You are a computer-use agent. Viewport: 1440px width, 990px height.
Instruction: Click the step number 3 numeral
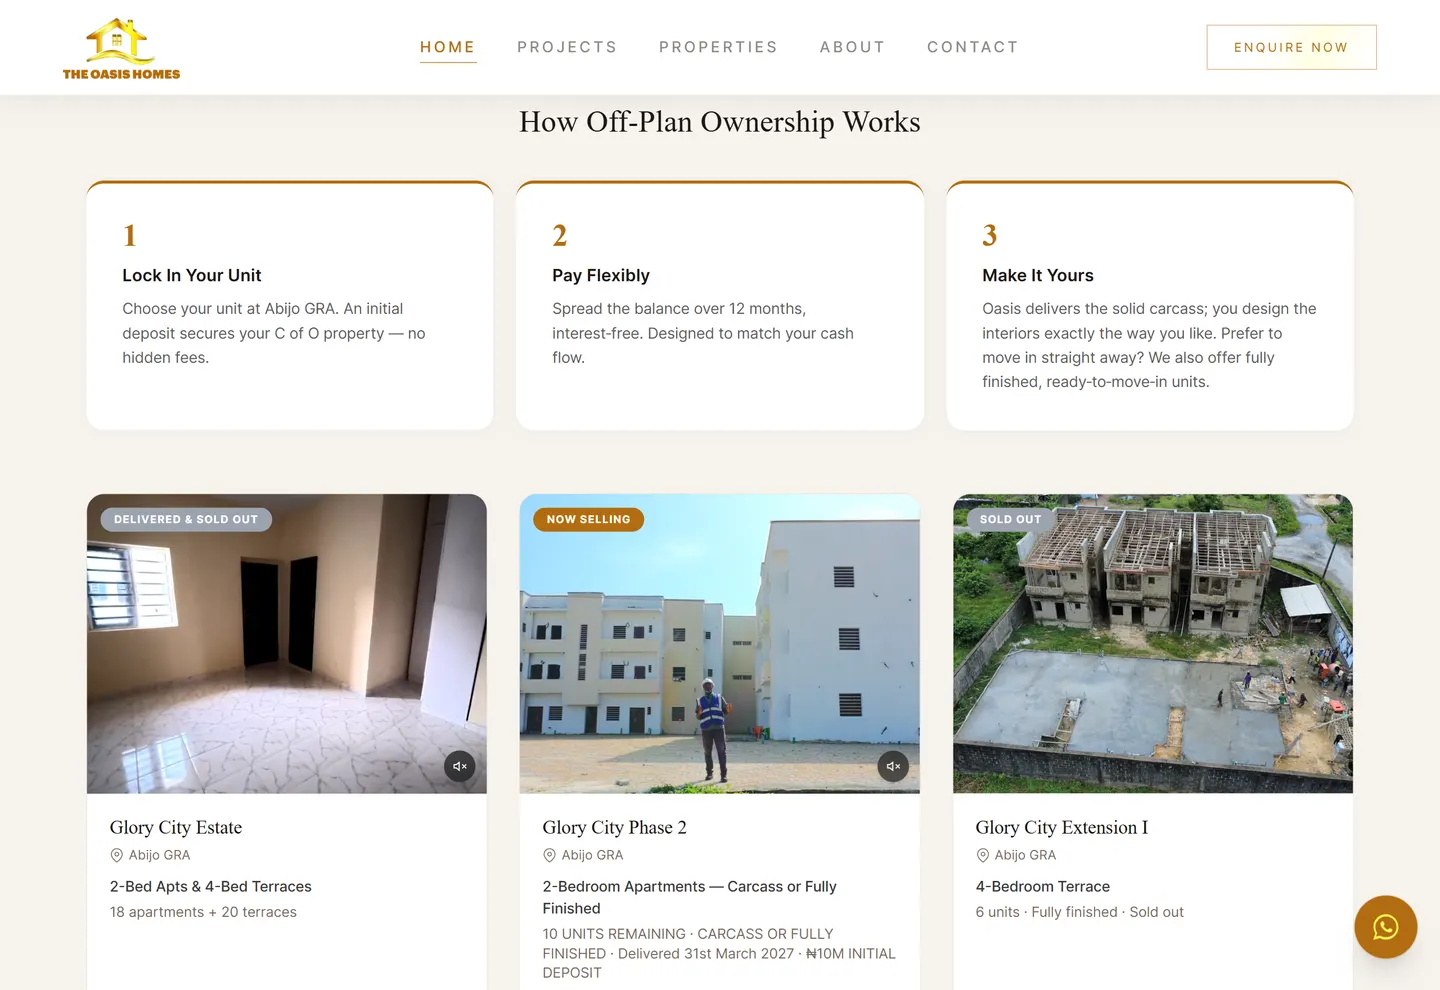[x=990, y=235]
